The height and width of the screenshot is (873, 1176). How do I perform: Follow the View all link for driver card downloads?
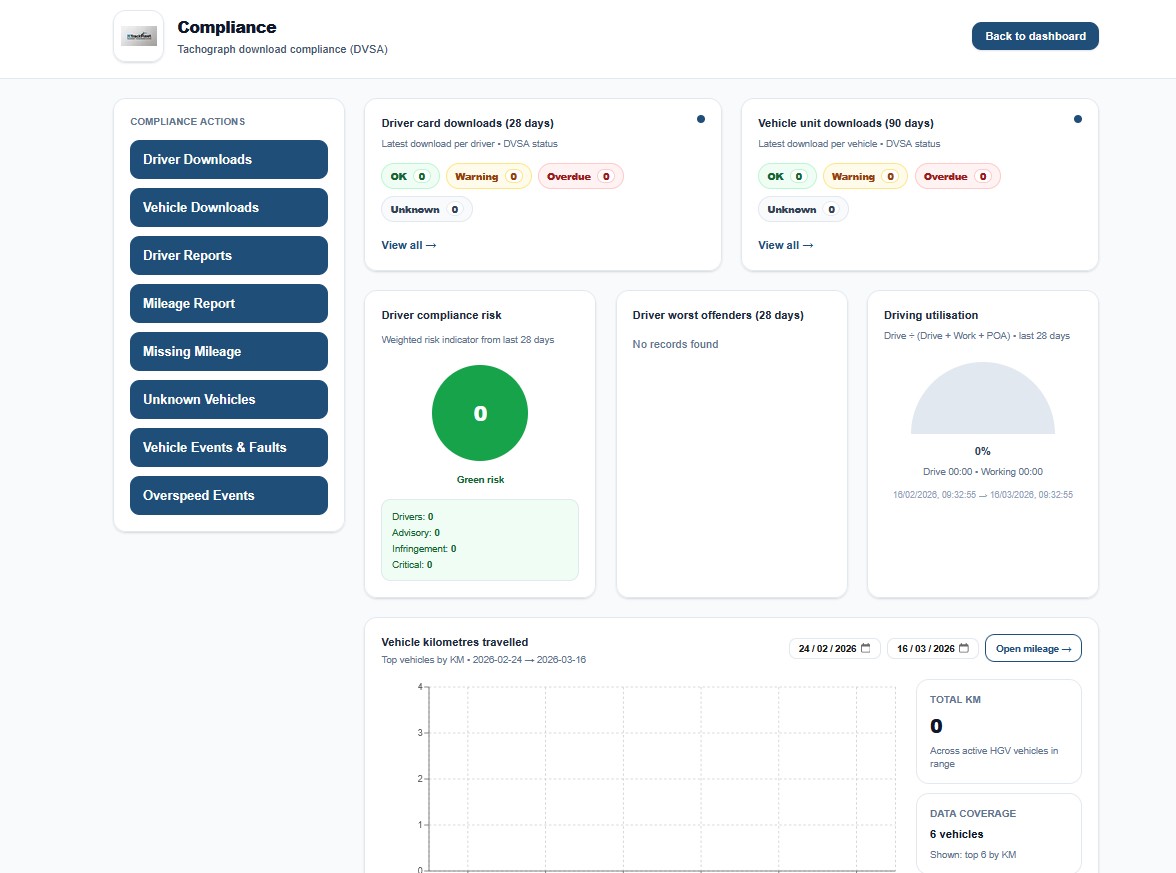409,245
